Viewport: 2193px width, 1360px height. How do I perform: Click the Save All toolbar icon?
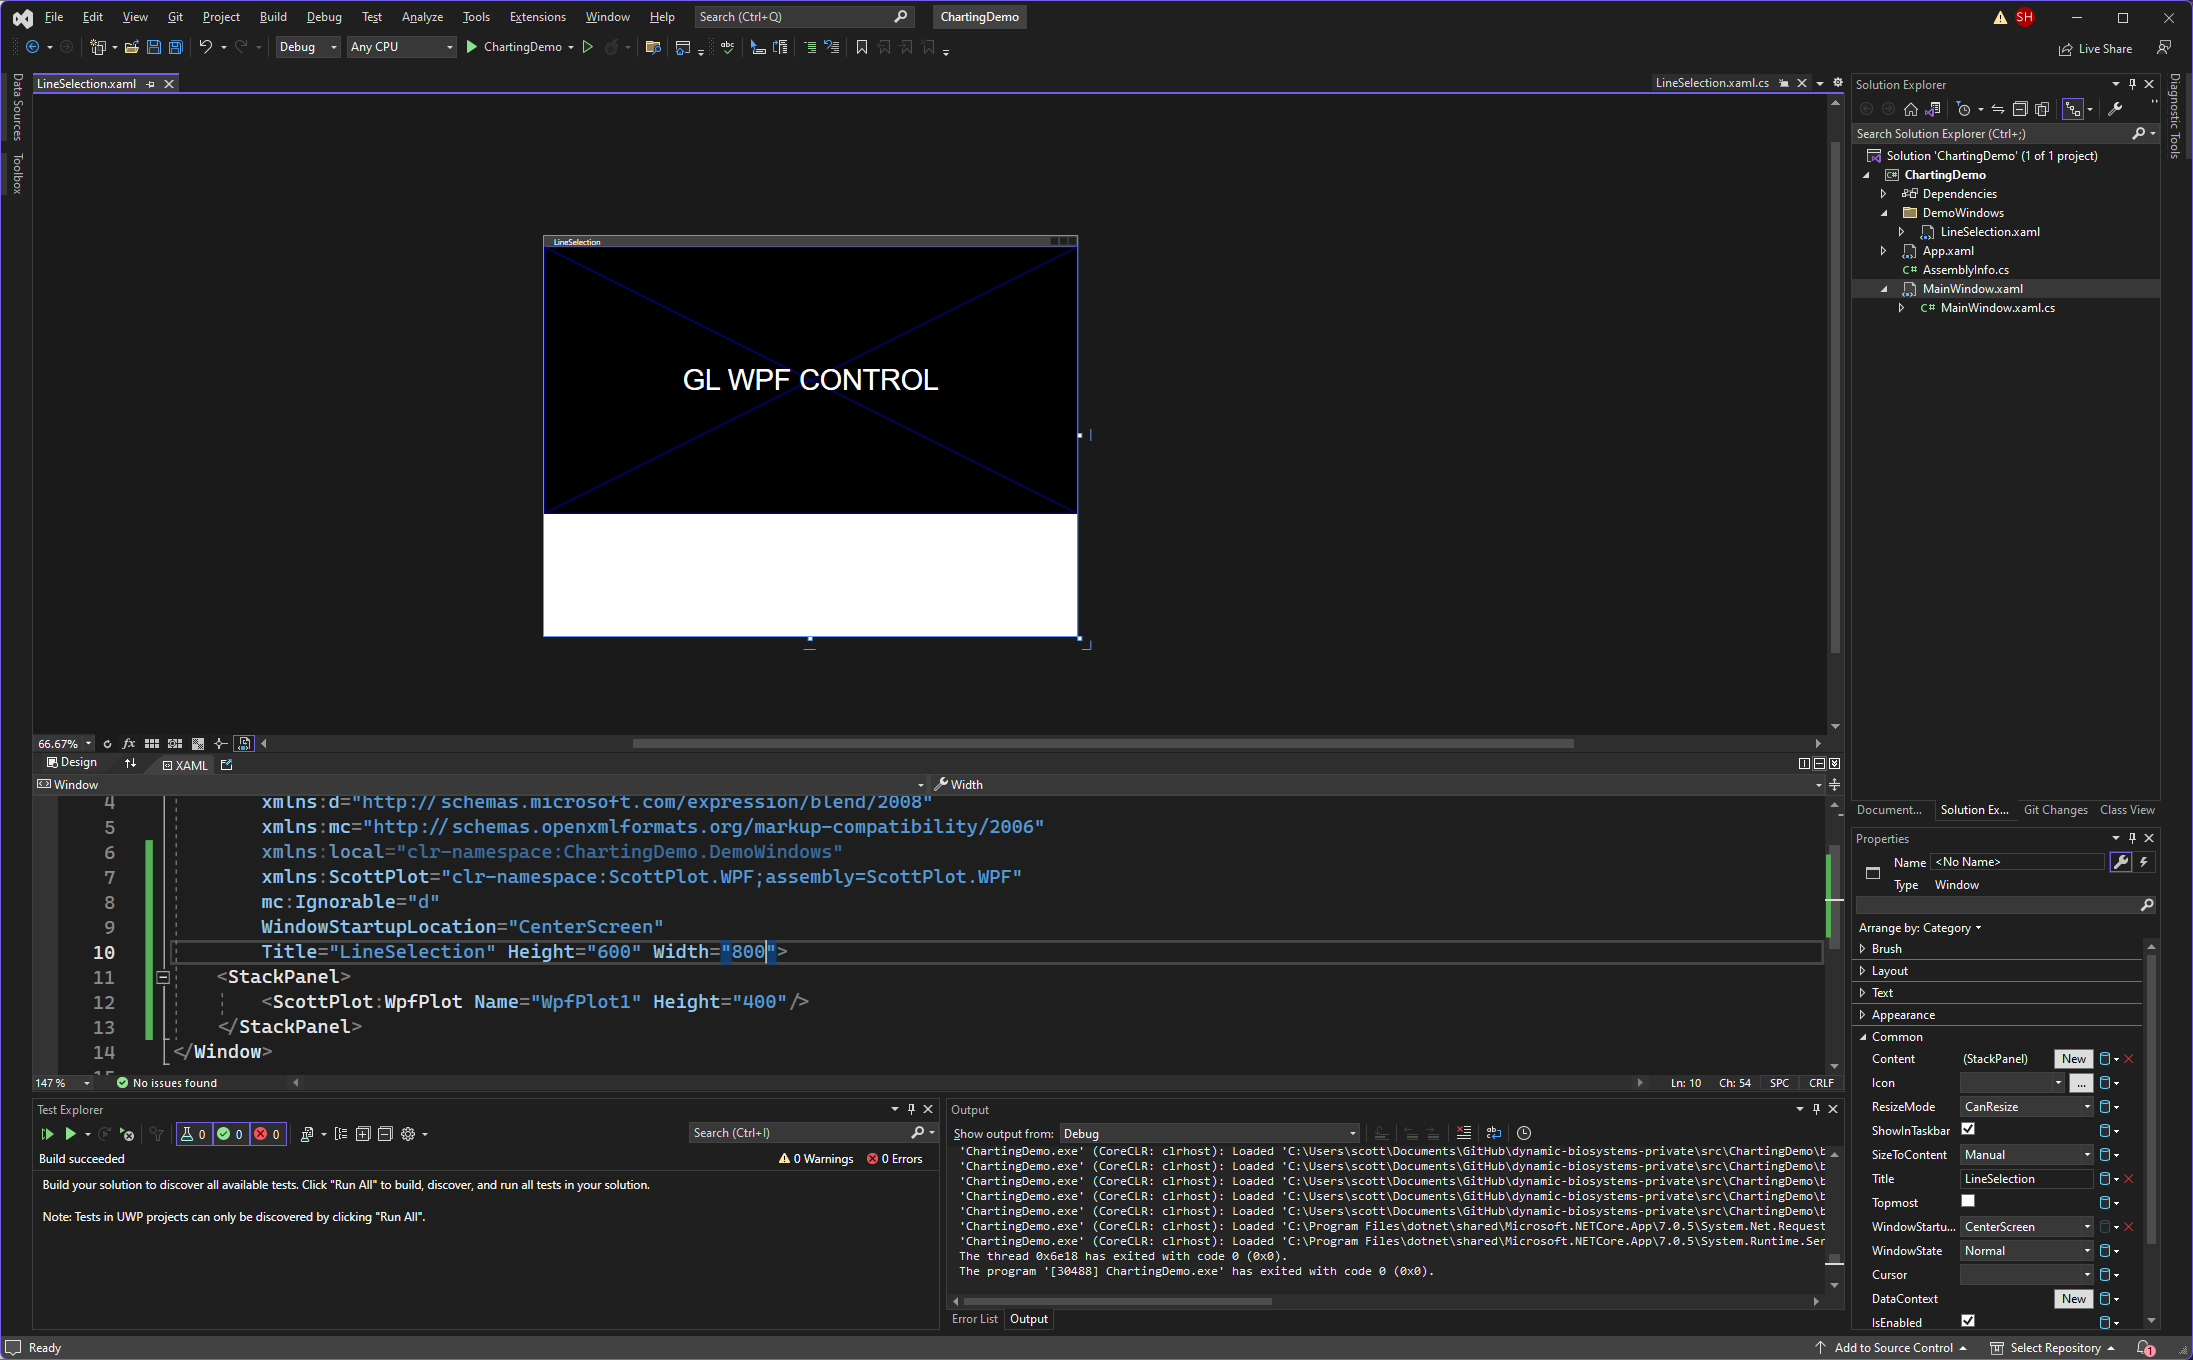click(176, 47)
